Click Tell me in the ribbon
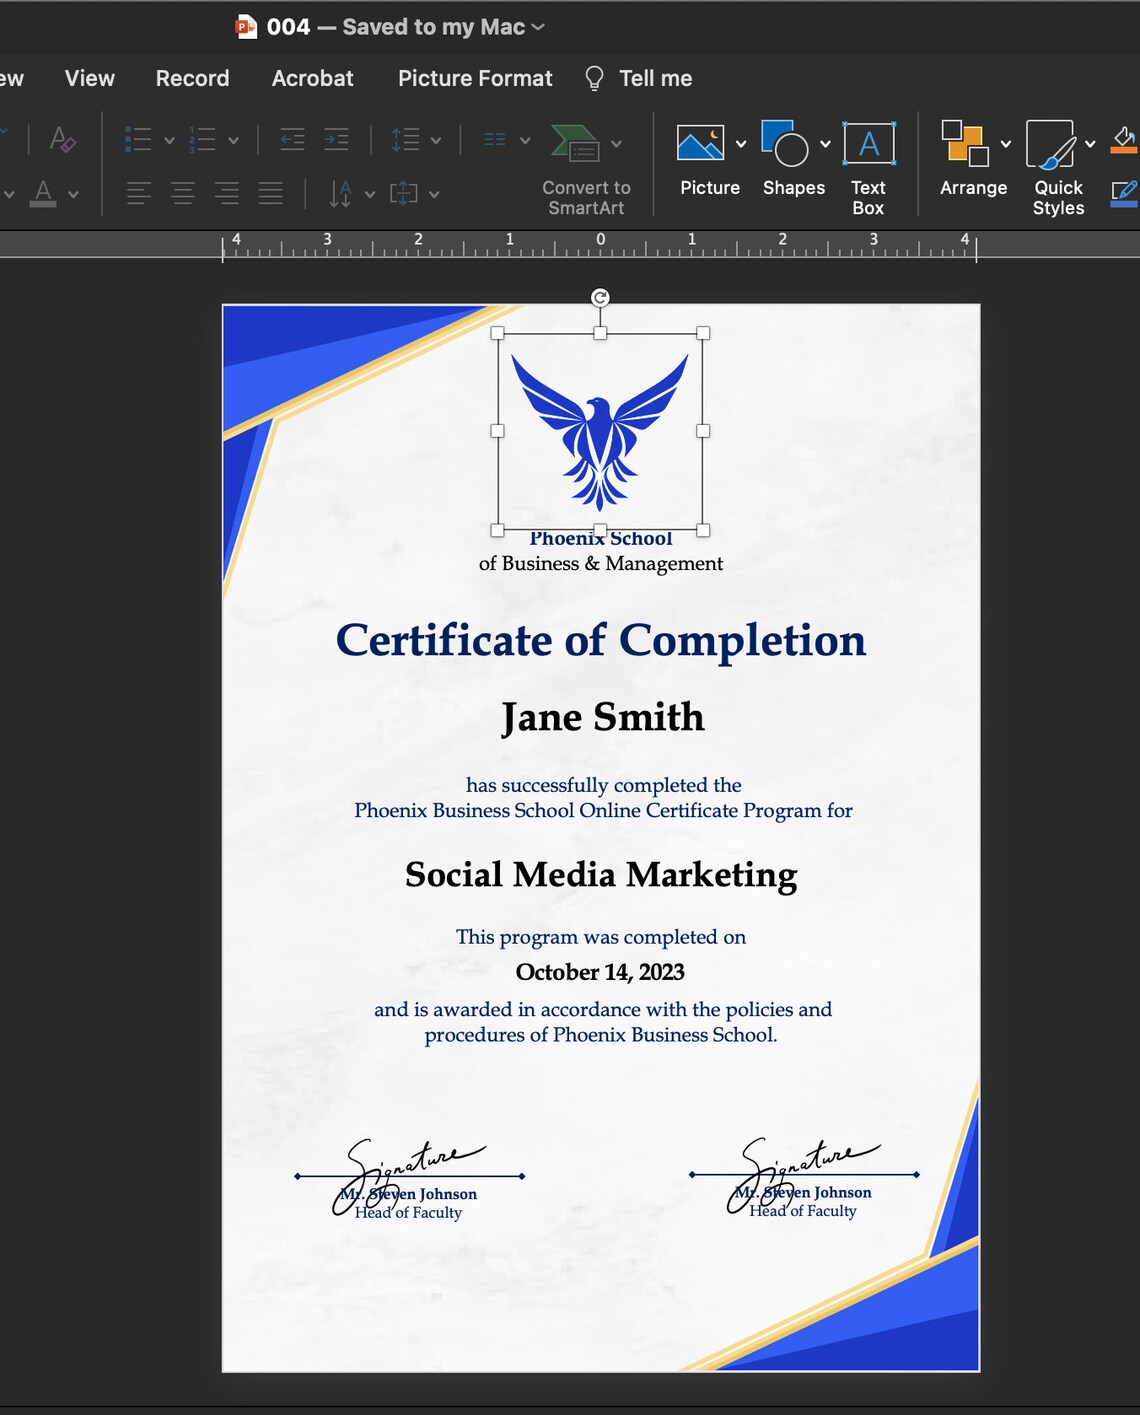Viewport: 1140px width, 1415px height. (655, 78)
